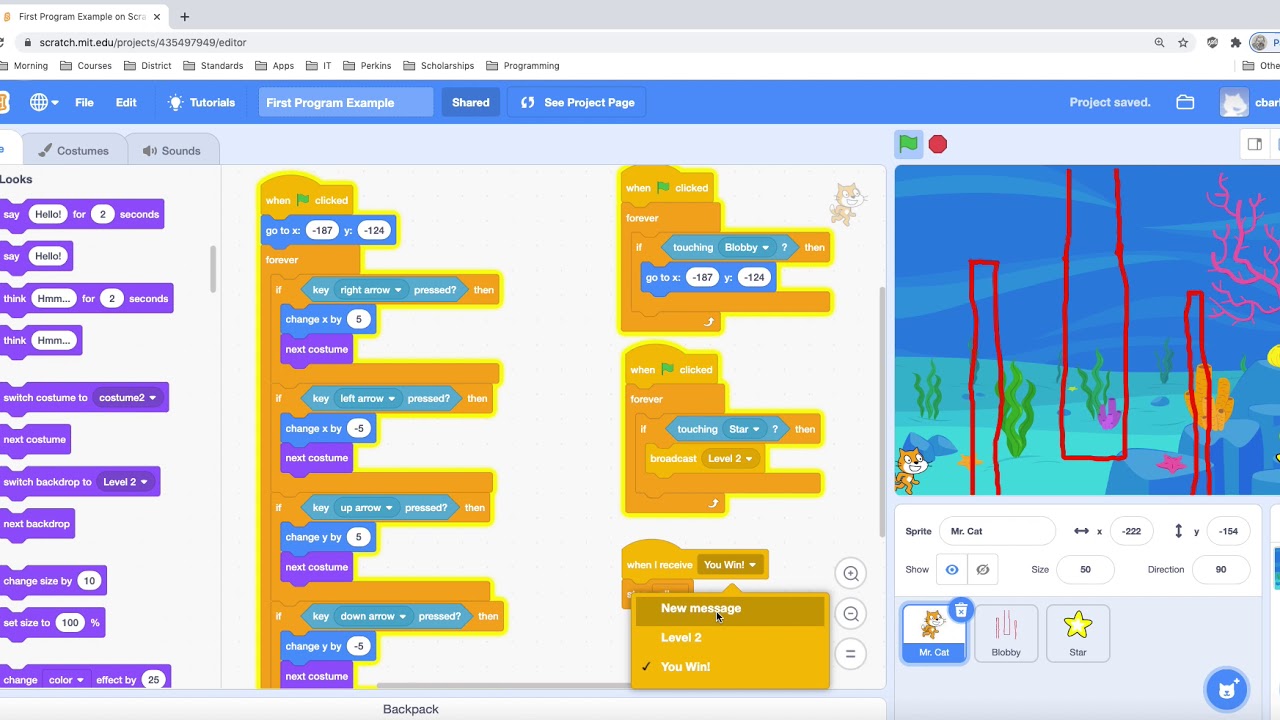Edit the sprite Direction field
This screenshot has width=1280, height=720.
coord(1220,569)
